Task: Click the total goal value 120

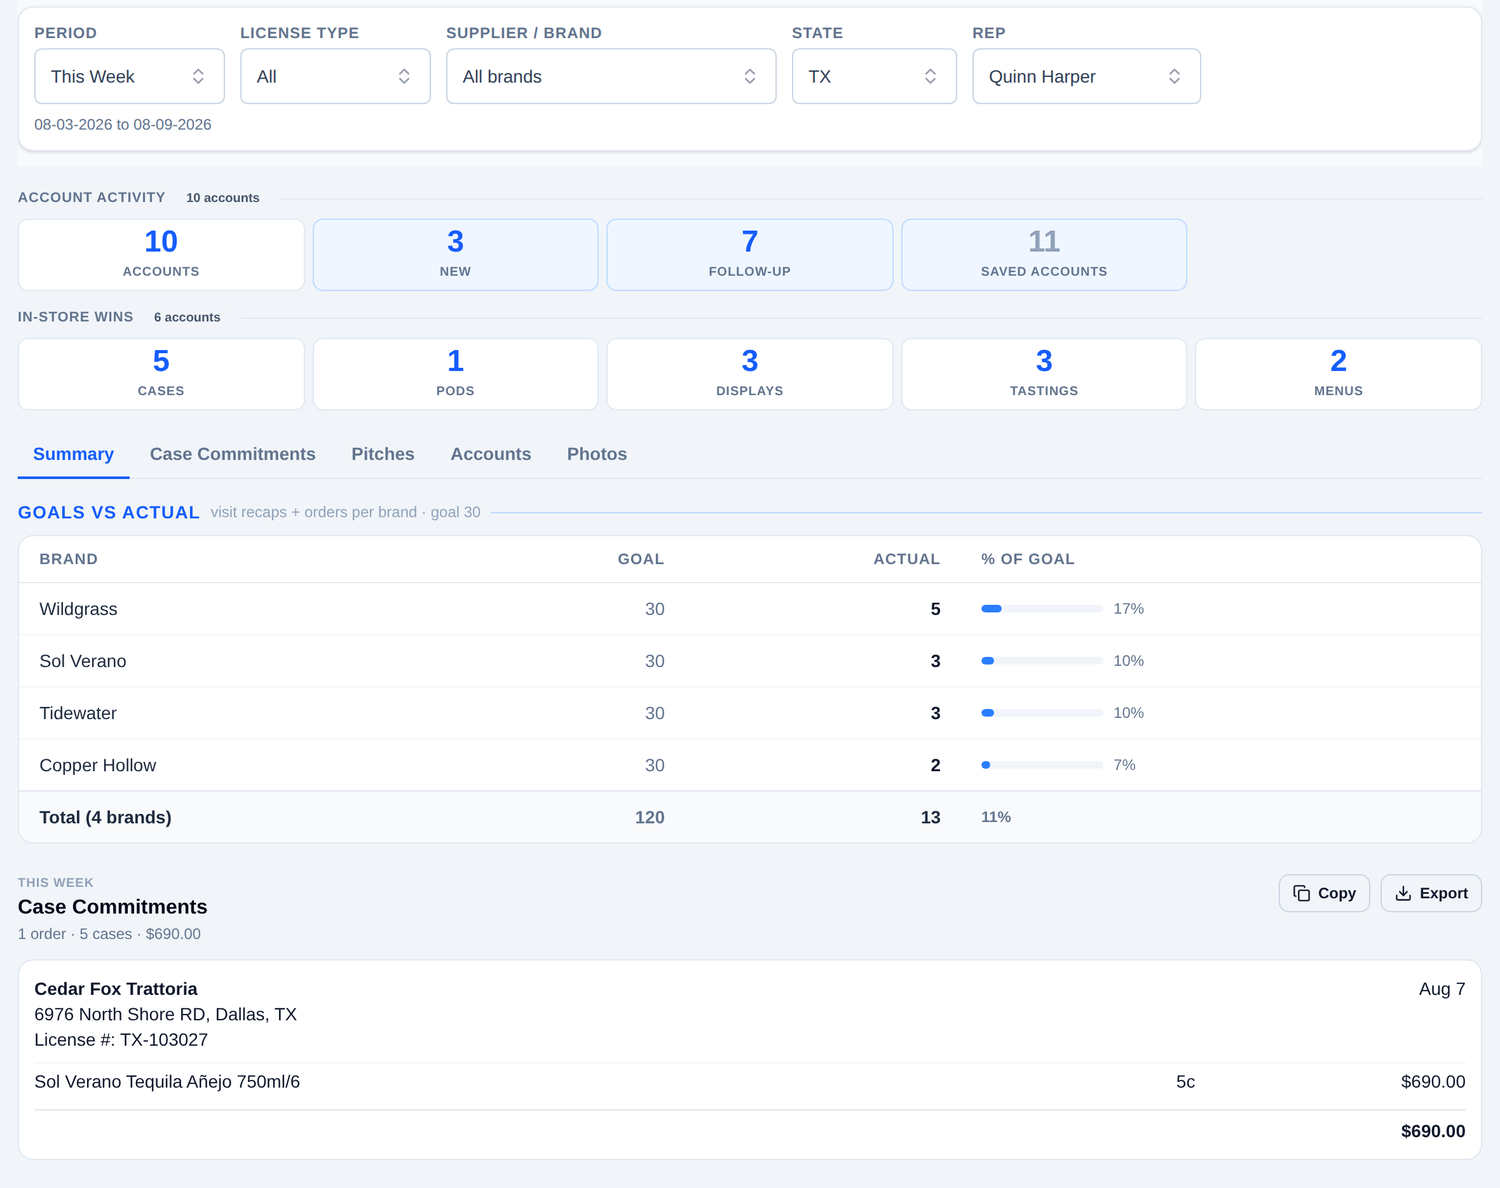Action: 650,817
